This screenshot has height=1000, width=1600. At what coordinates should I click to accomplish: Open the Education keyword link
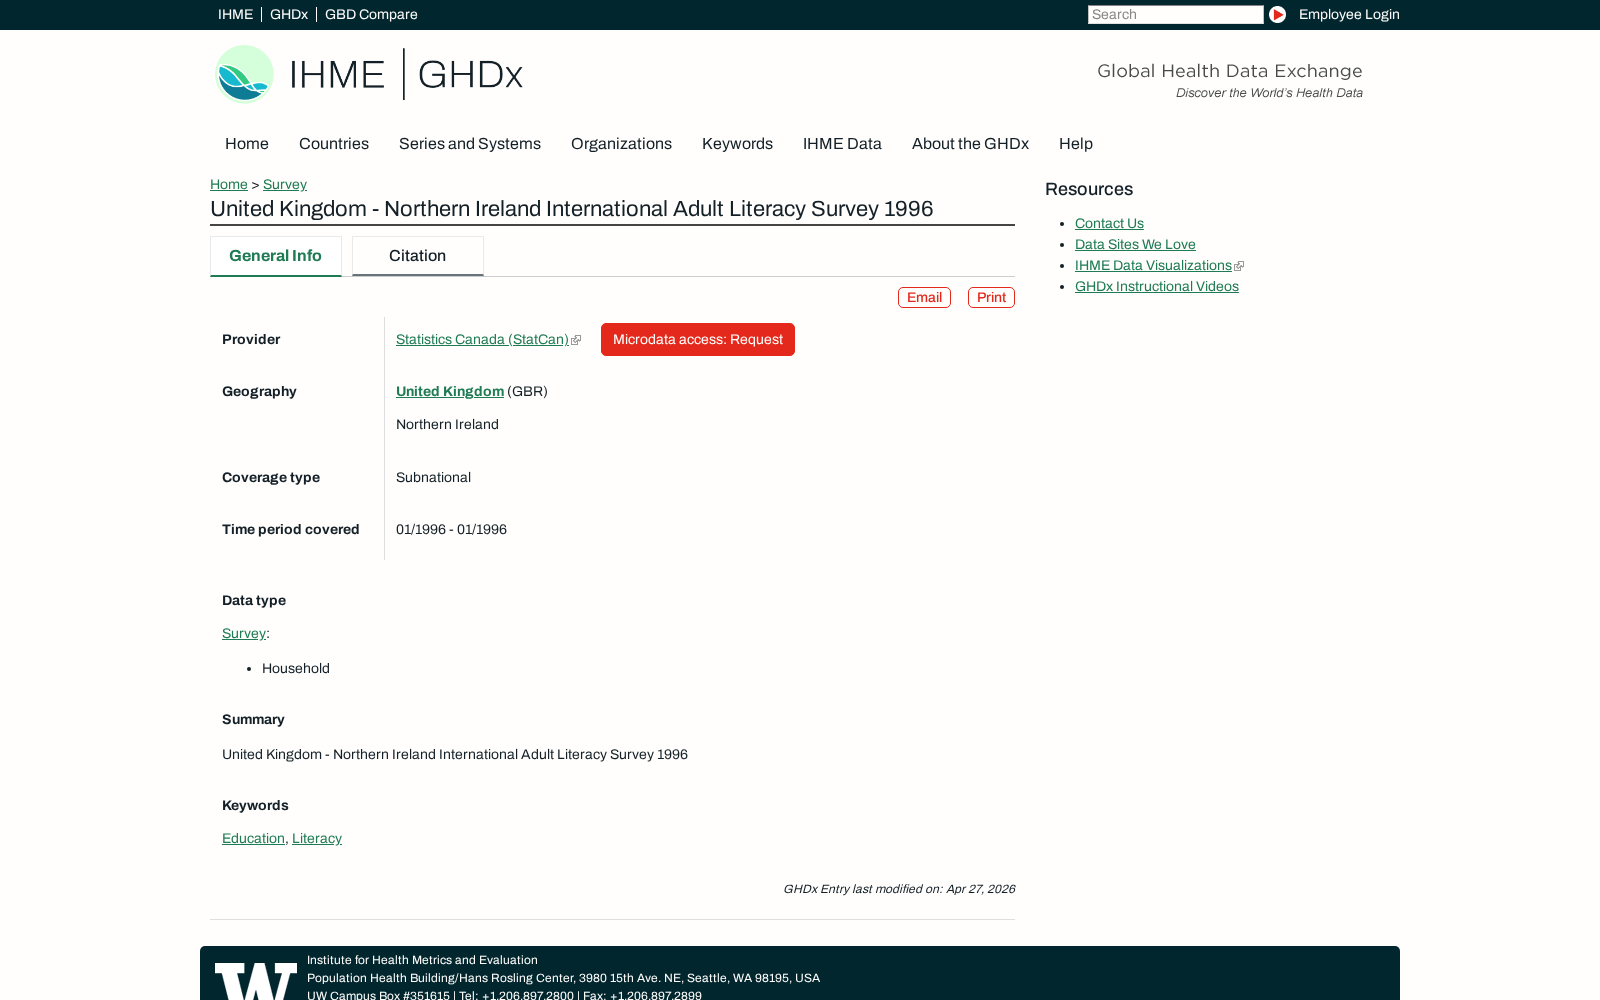point(253,838)
